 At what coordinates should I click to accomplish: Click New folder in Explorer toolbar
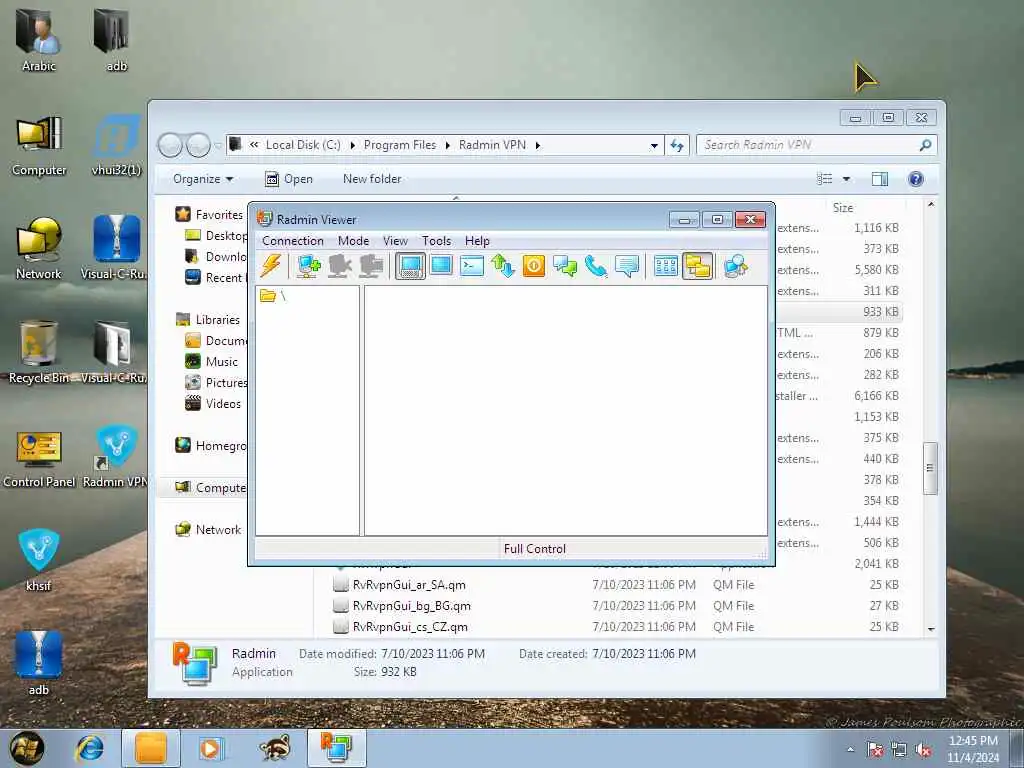click(372, 179)
